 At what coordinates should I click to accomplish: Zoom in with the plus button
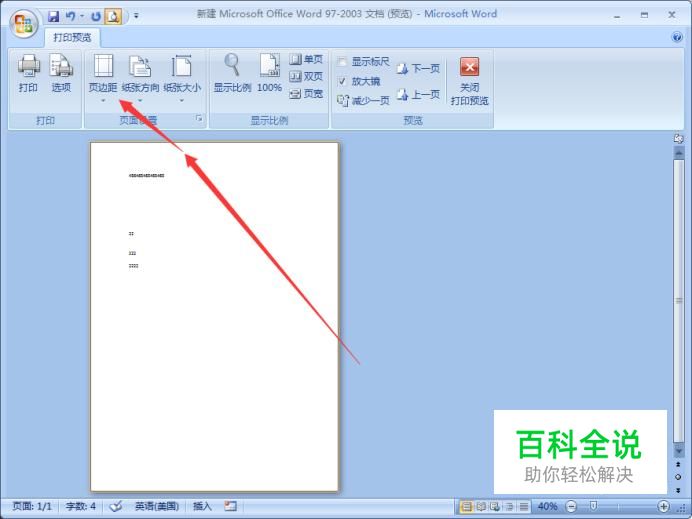[x=663, y=506]
